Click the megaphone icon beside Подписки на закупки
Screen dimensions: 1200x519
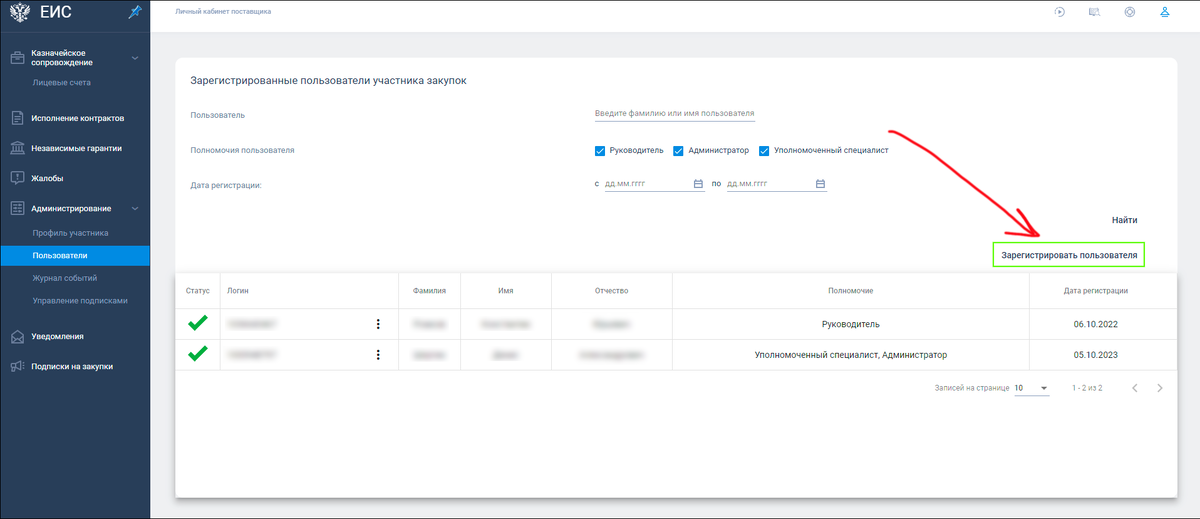(x=17, y=366)
